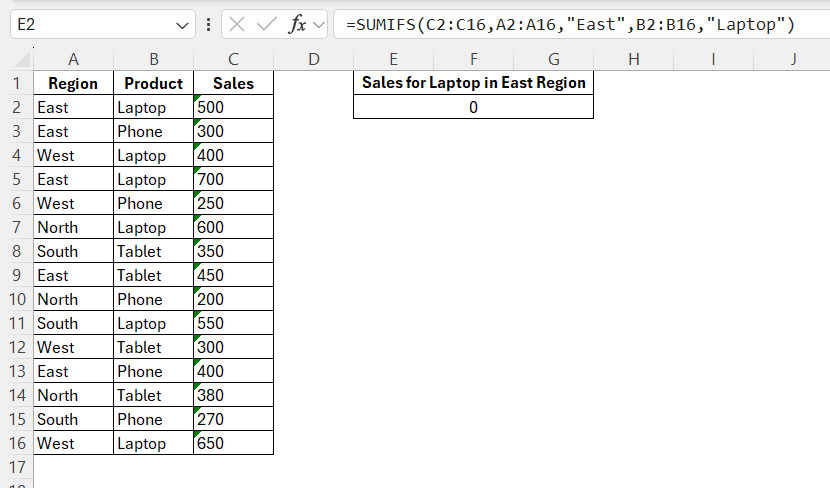Click the Product header cell
This screenshot has width=830, height=488.
(153, 83)
